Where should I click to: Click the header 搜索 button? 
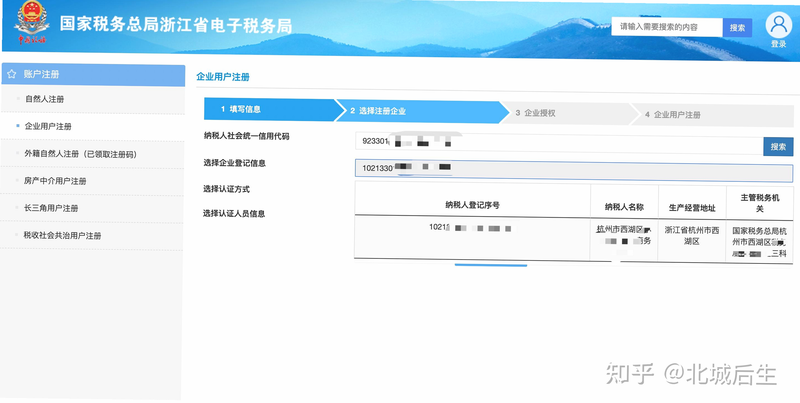point(737,28)
